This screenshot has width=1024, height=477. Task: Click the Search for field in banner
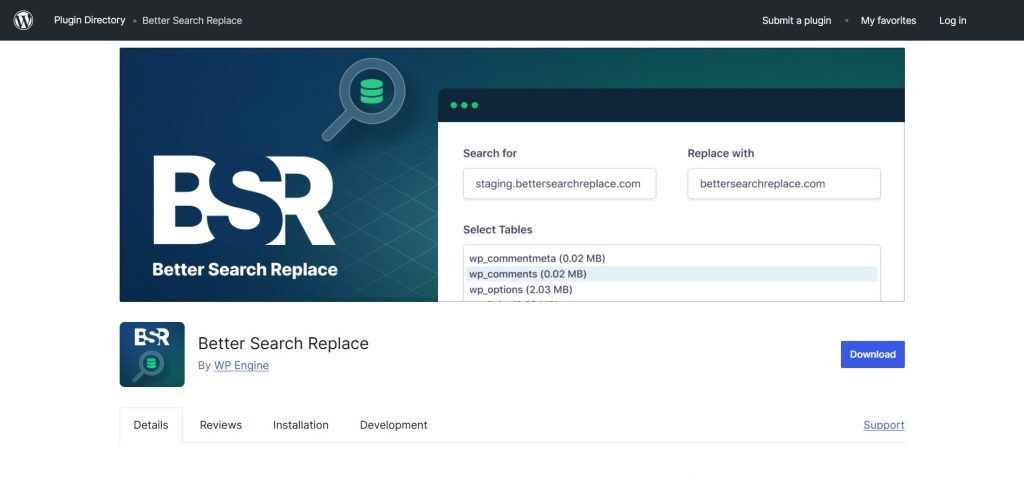[x=559, y=184]
